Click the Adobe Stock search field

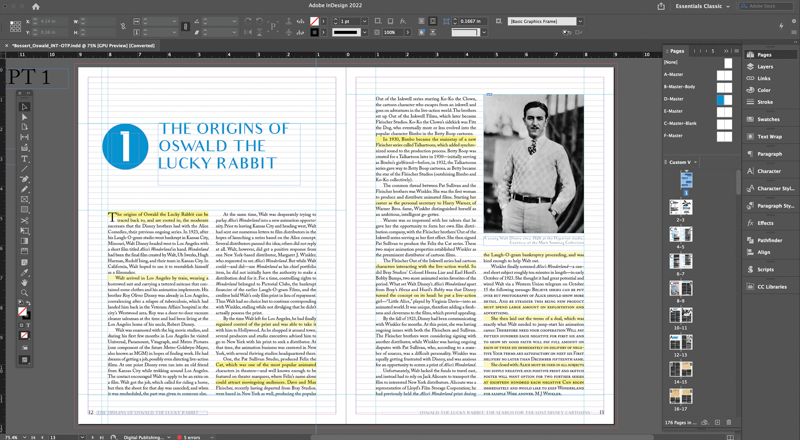point(764,6)
